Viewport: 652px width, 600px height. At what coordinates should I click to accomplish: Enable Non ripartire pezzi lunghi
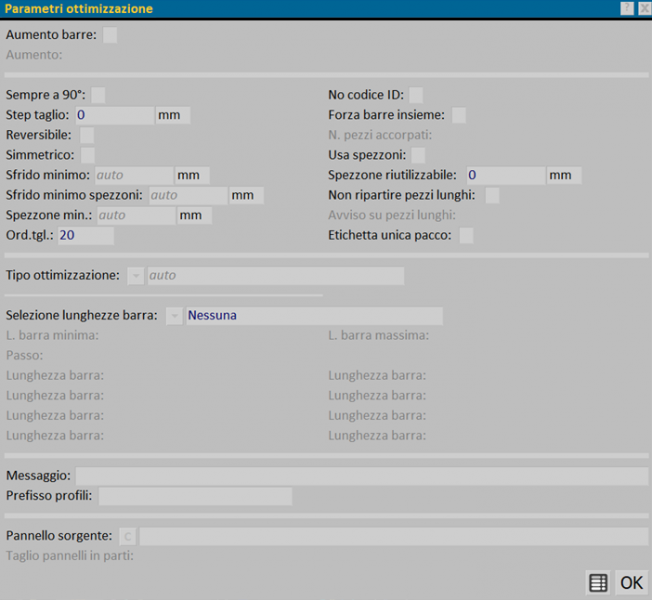pyautogui.click(x=491, y=195)
